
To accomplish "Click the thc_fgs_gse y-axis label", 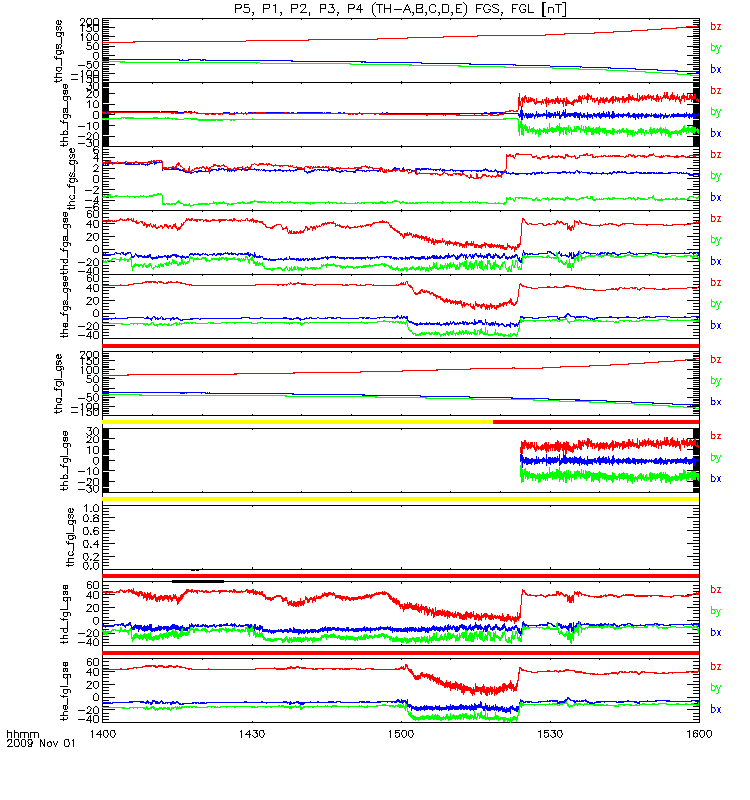I will click(x=71, y=179).
